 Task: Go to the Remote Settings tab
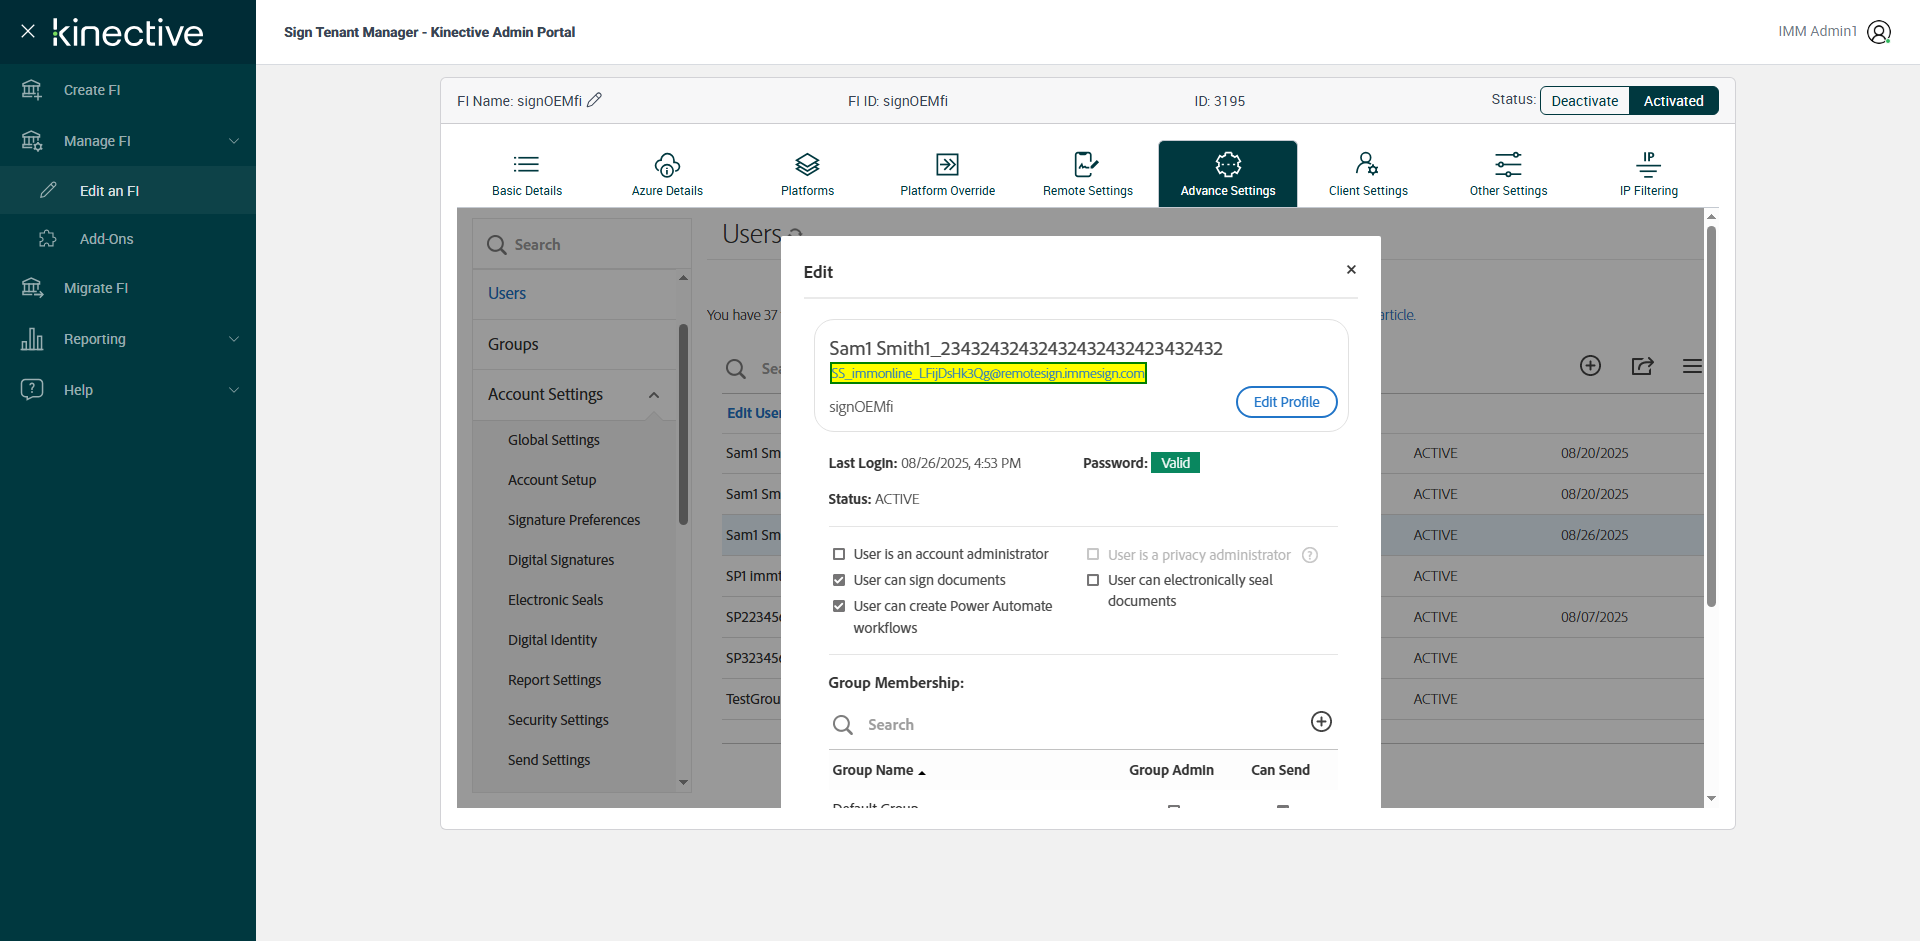coord(1088,174)
